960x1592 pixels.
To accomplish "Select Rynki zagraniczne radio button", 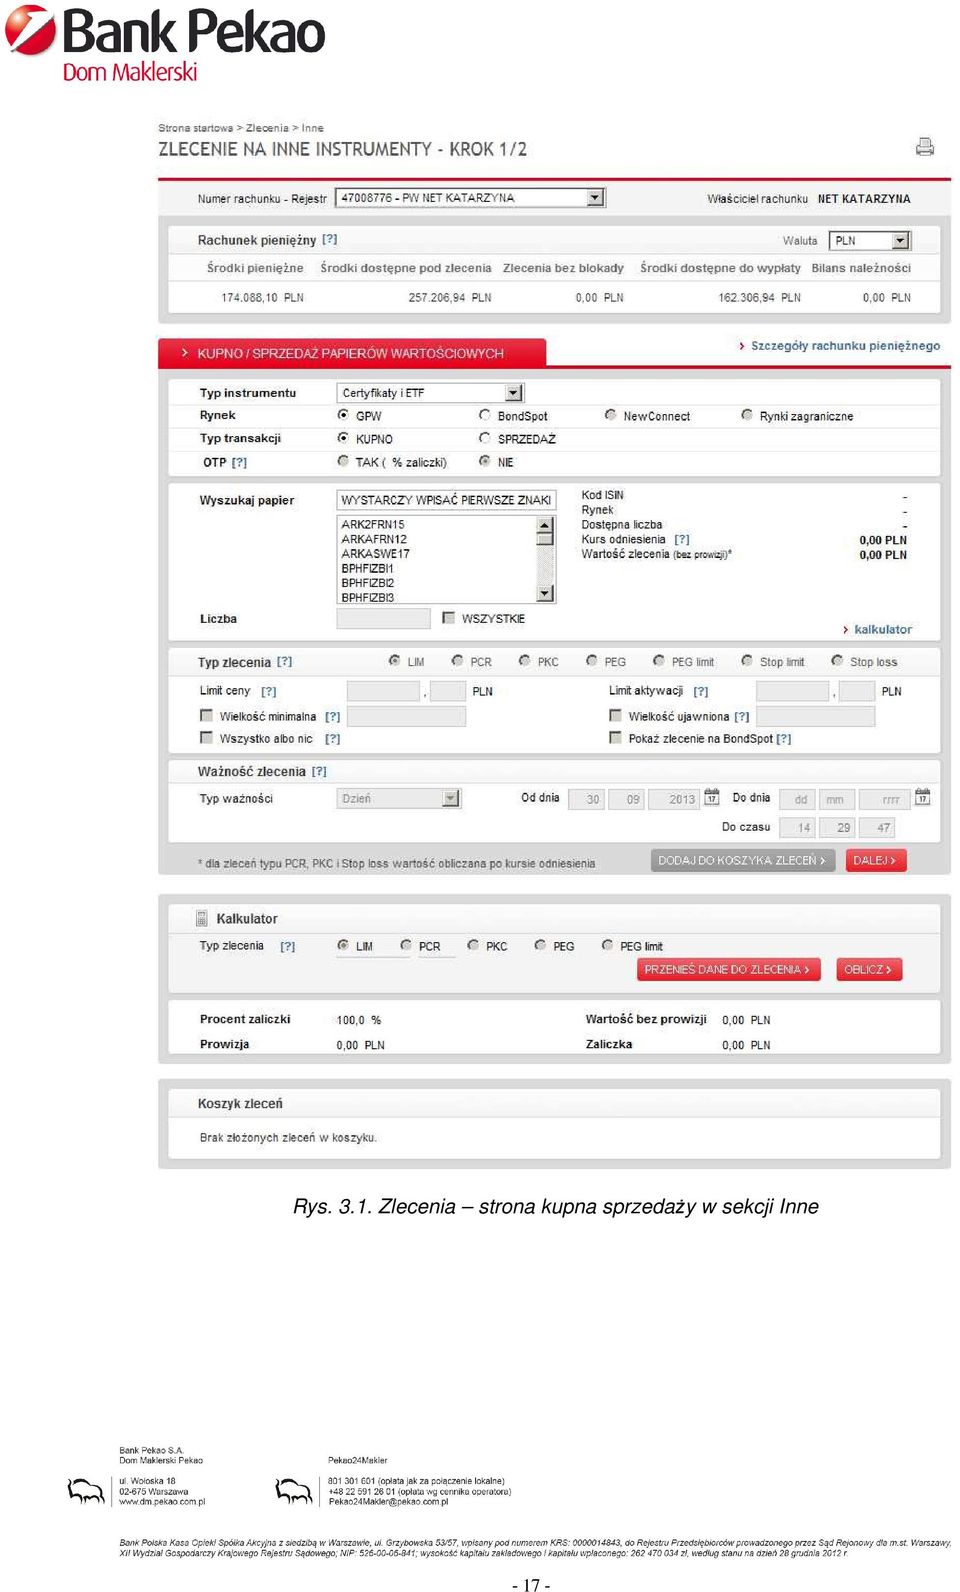I will pyautogui.click(x=747, y=415).
